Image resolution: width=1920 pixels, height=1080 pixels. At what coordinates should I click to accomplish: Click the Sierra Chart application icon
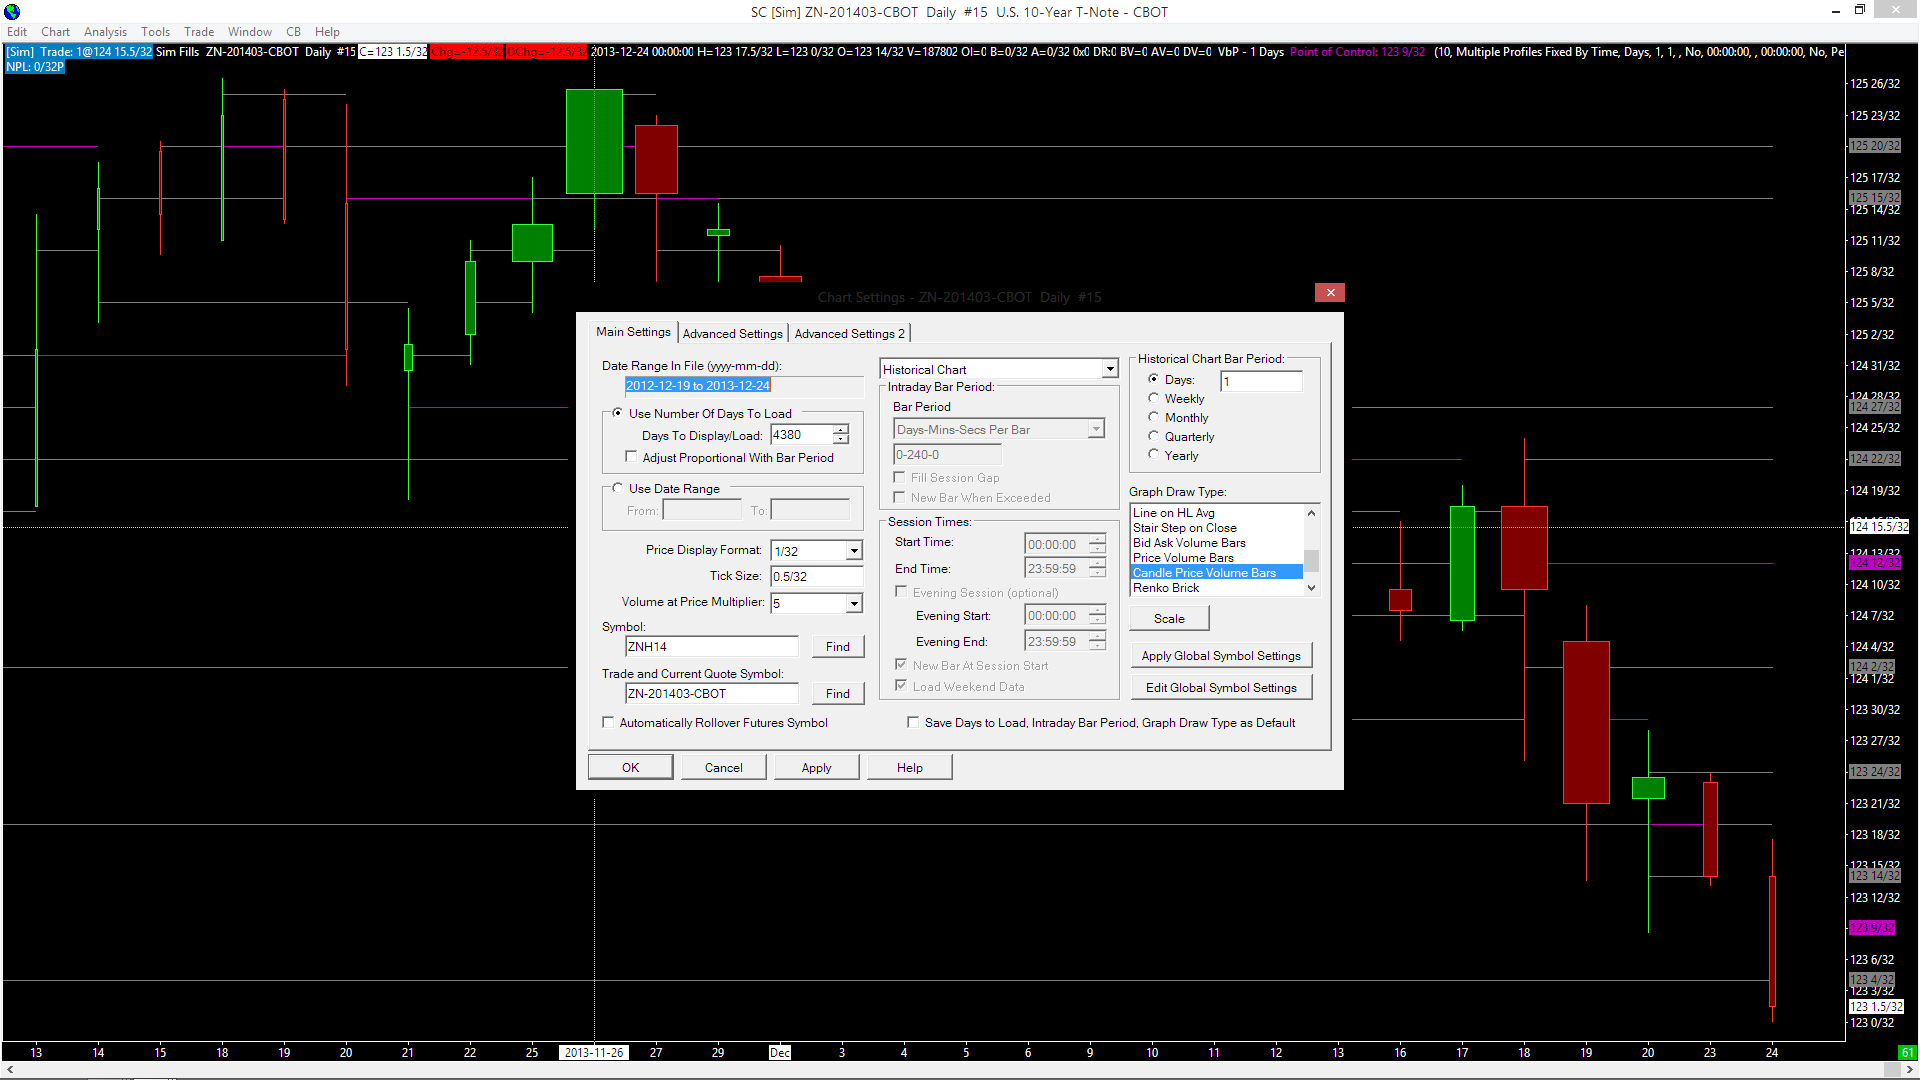click(x=12, y=12)
